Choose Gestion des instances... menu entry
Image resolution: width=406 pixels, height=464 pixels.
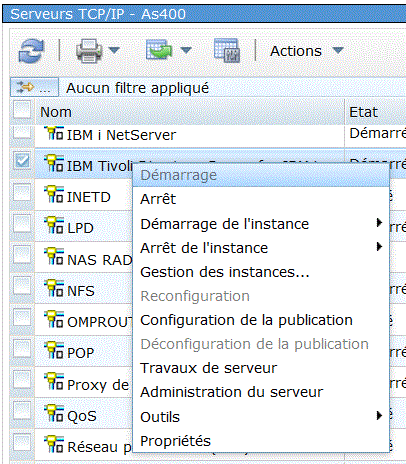pos(261,272)
